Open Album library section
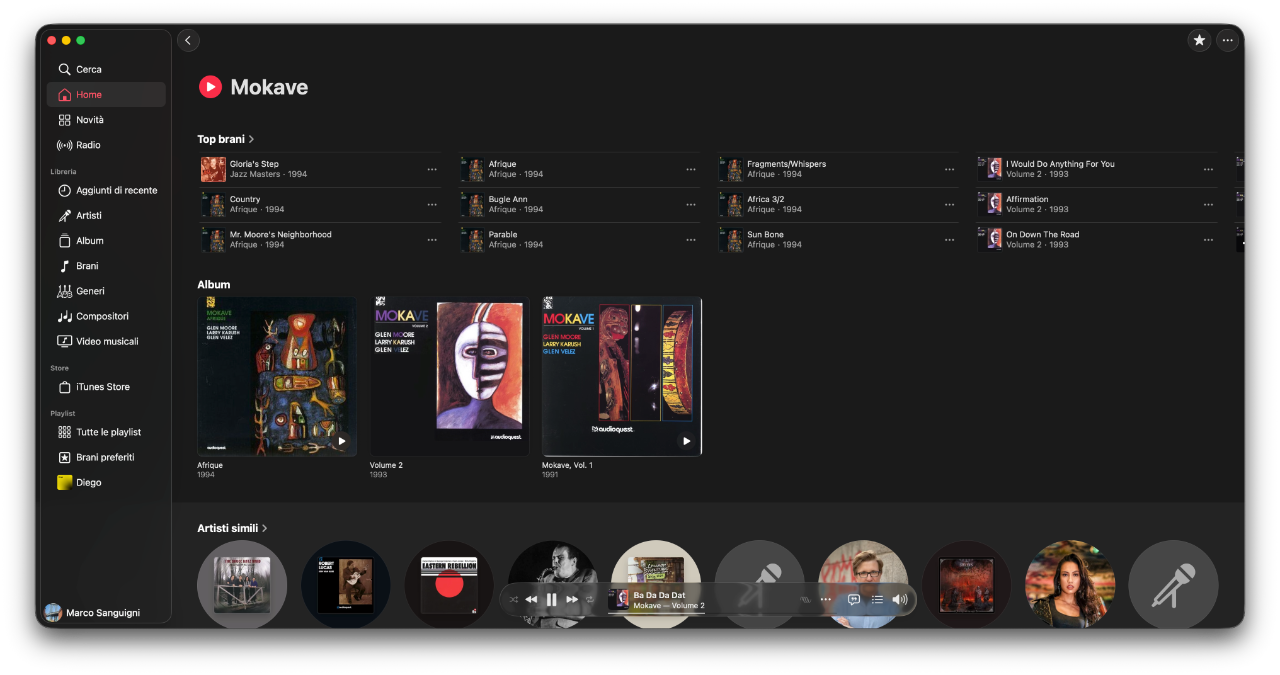The width and height of the screenshot is (1280, 675). (x=106, y=241)
